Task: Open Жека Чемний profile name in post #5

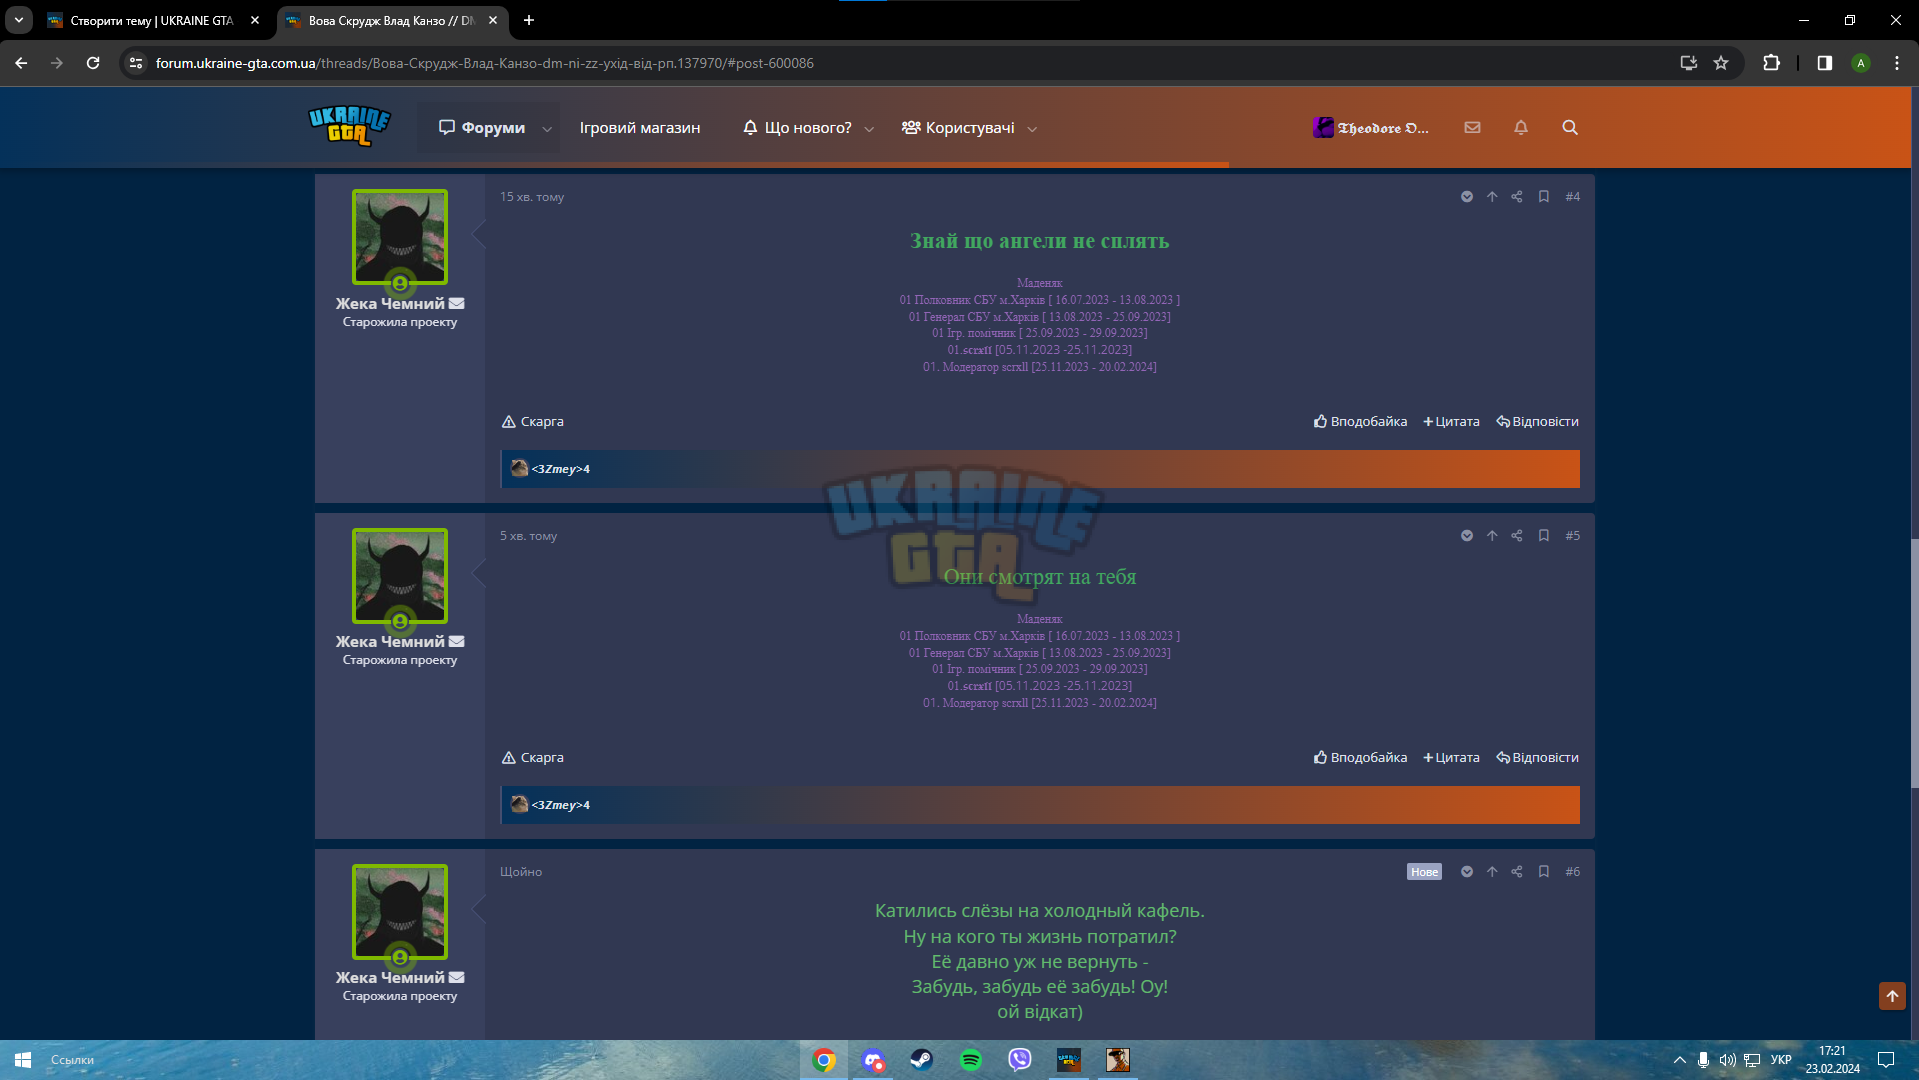Action: tap(390, 642)
